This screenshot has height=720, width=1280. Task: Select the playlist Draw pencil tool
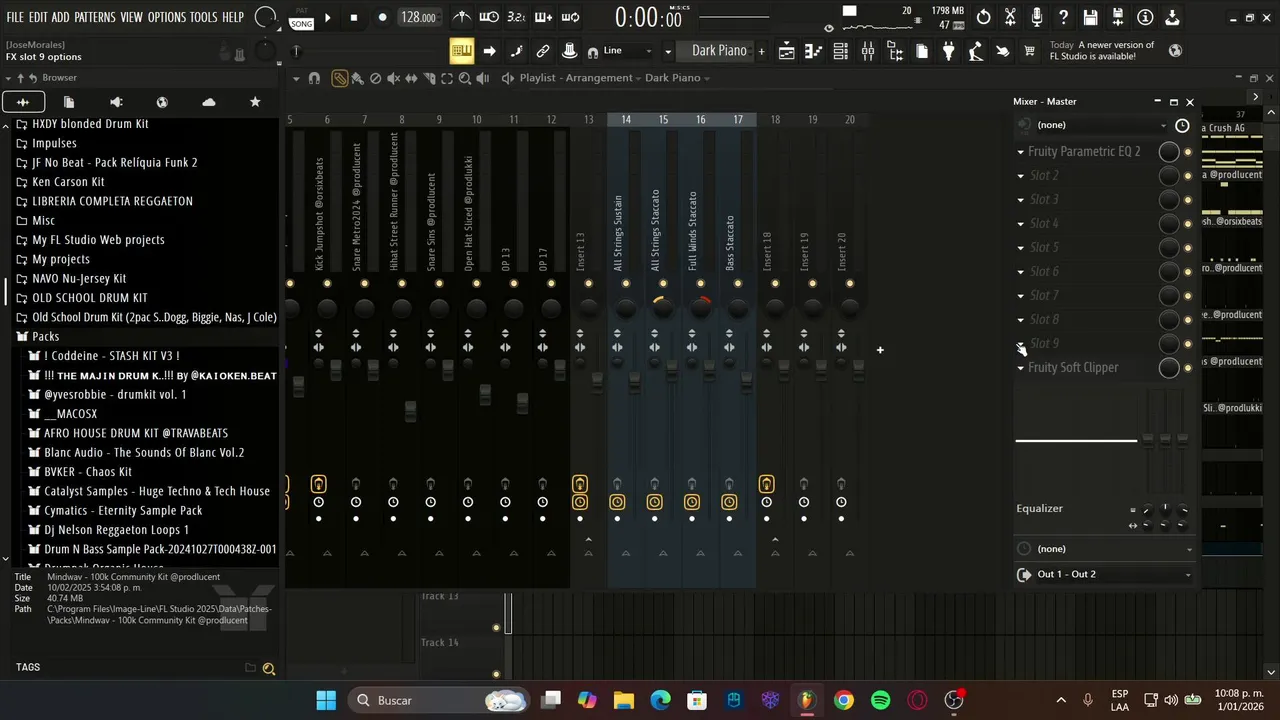pyautogui.click(x=340, y=78)
